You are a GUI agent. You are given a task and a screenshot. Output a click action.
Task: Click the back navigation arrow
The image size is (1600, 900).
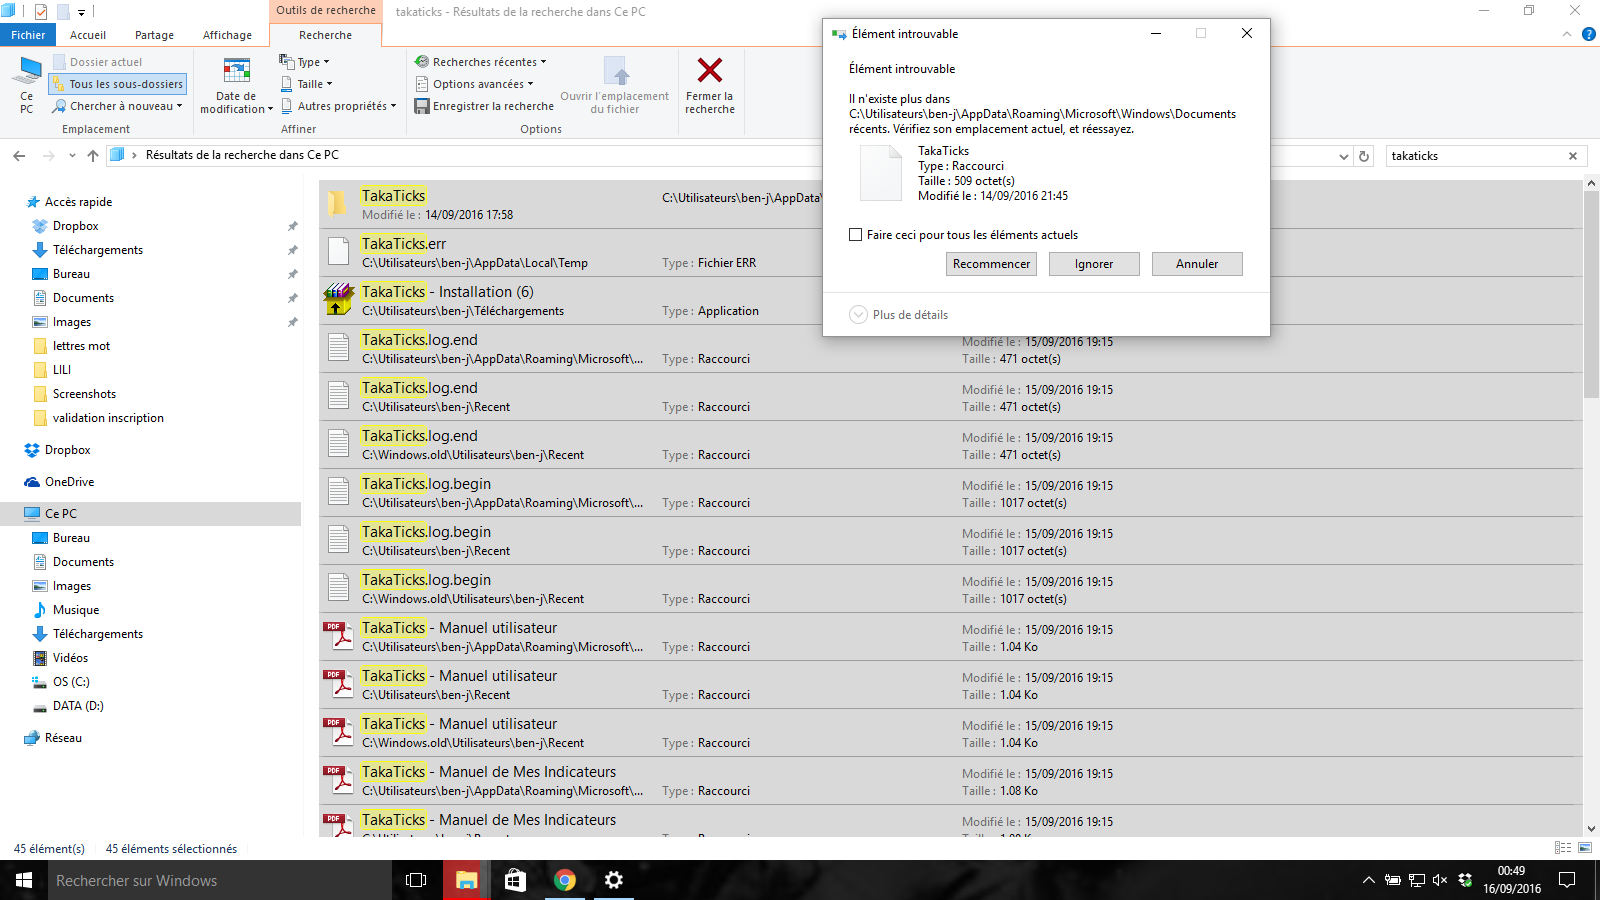[x=19, y=156]
